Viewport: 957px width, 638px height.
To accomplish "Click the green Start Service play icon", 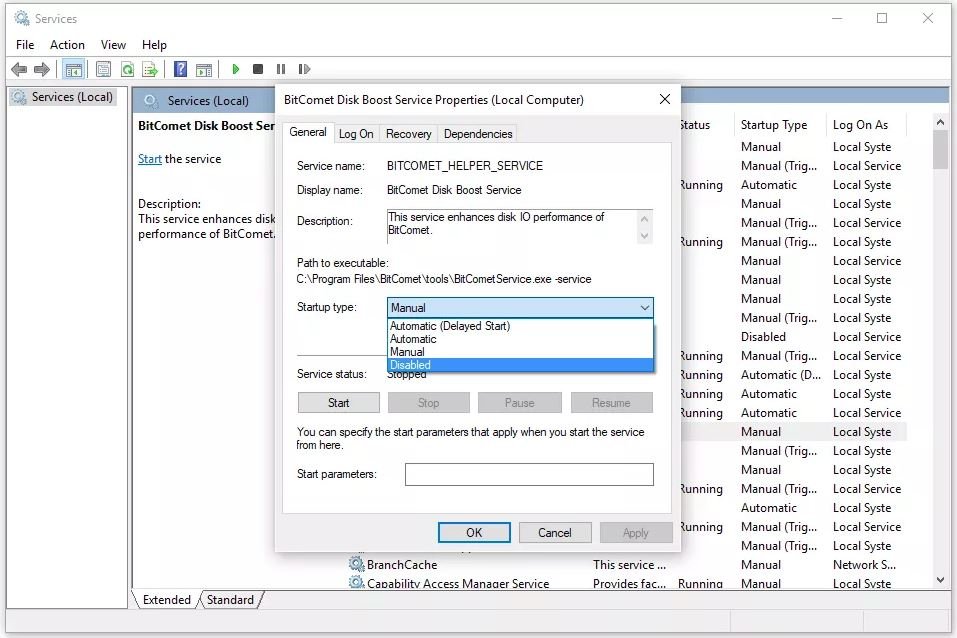I will (236, 69).
